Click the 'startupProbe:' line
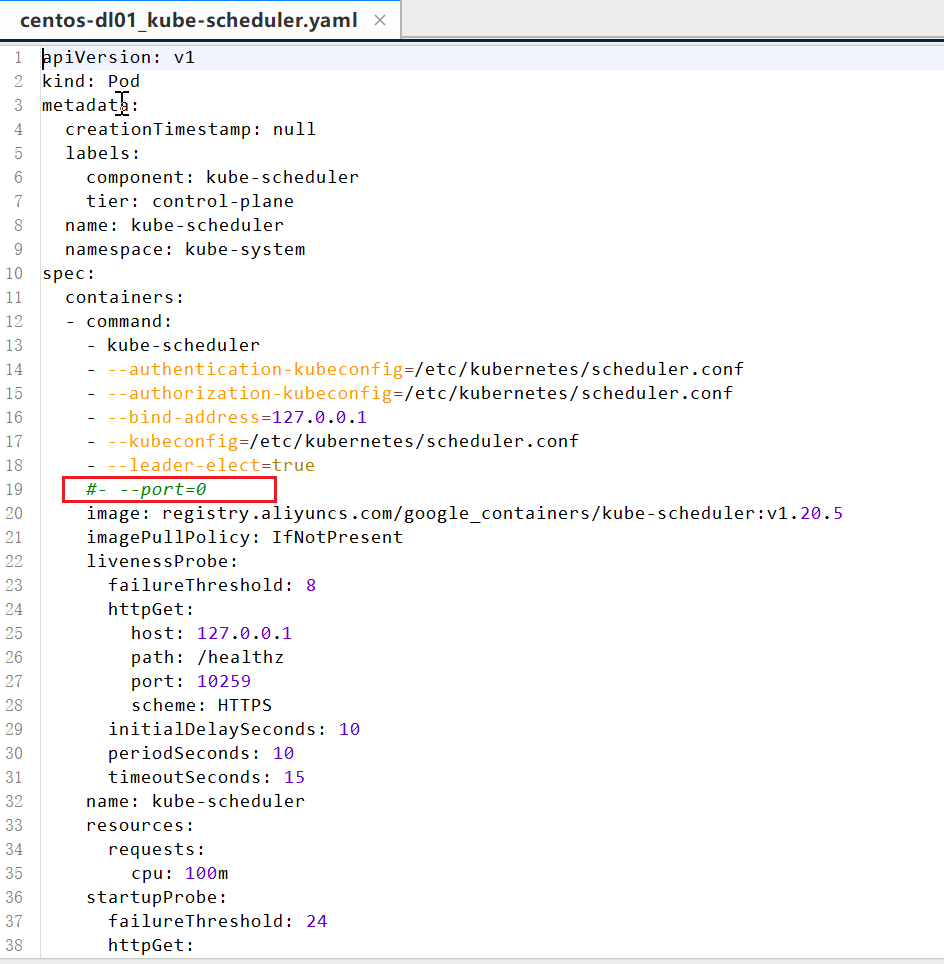The height and width of the screenshot is (964, 944). [157, 896]
